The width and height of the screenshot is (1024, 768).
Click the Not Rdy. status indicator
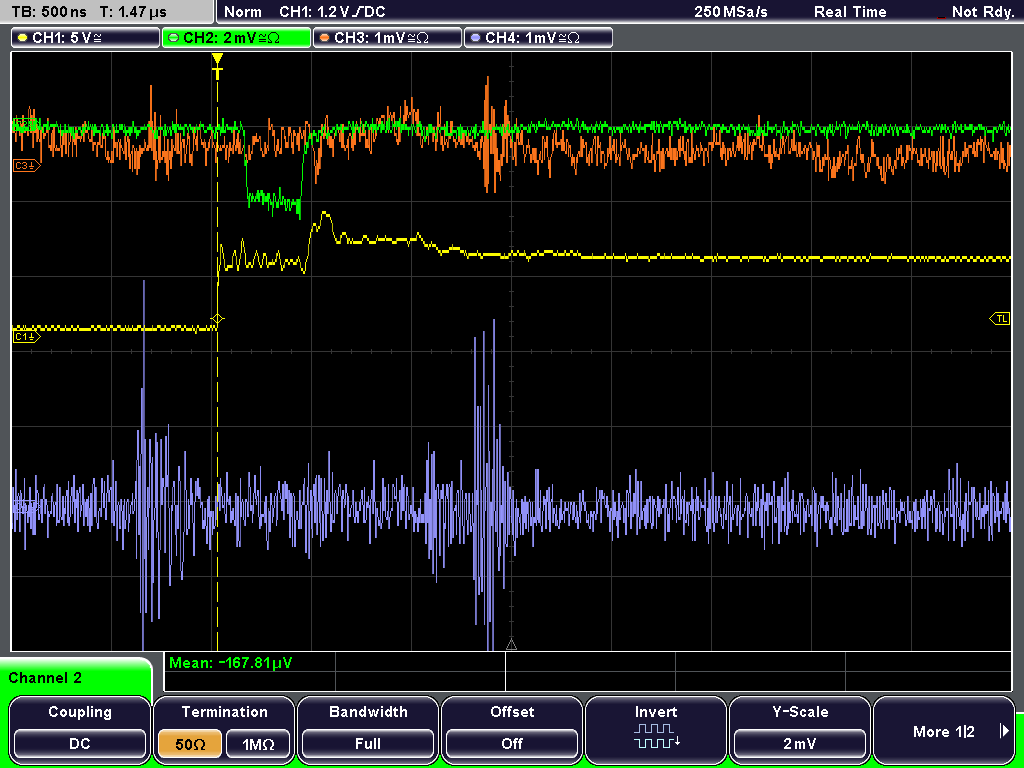pyautogui.click(x=982, y=12)
